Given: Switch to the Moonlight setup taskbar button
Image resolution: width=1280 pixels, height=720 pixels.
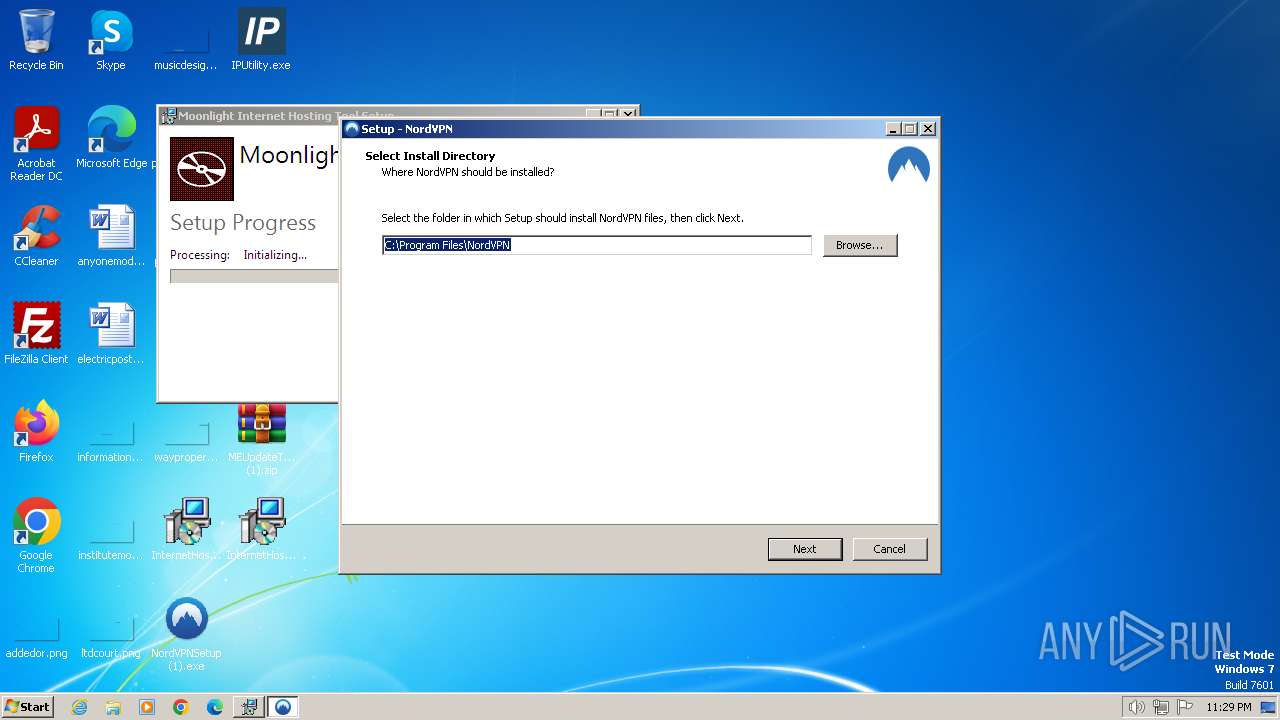Looking at the screenshot, I should point(249,707).
